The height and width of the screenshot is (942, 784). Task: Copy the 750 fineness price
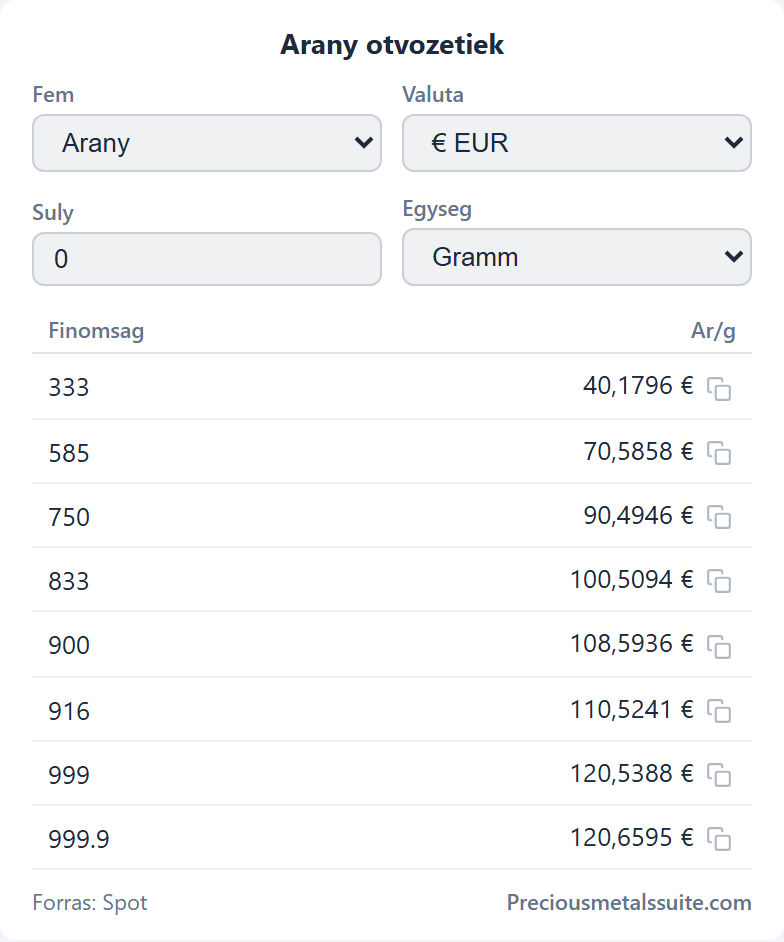719,517
